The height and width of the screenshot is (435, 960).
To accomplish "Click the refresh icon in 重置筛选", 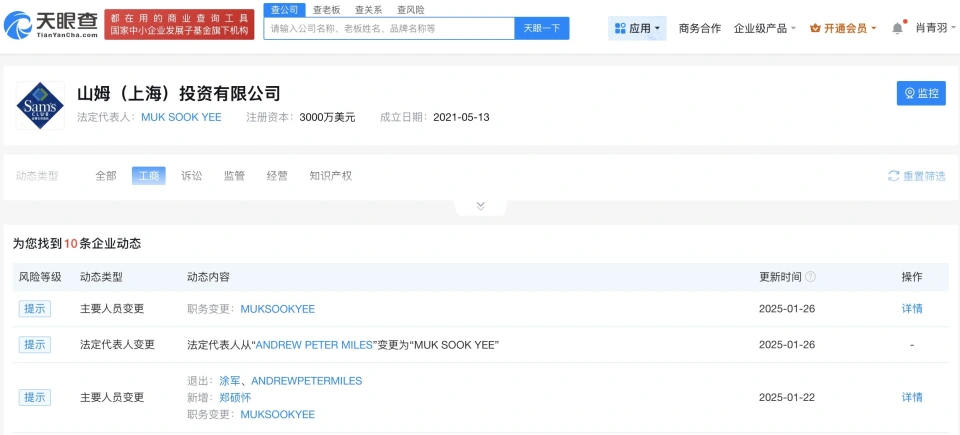I will 893,176.
